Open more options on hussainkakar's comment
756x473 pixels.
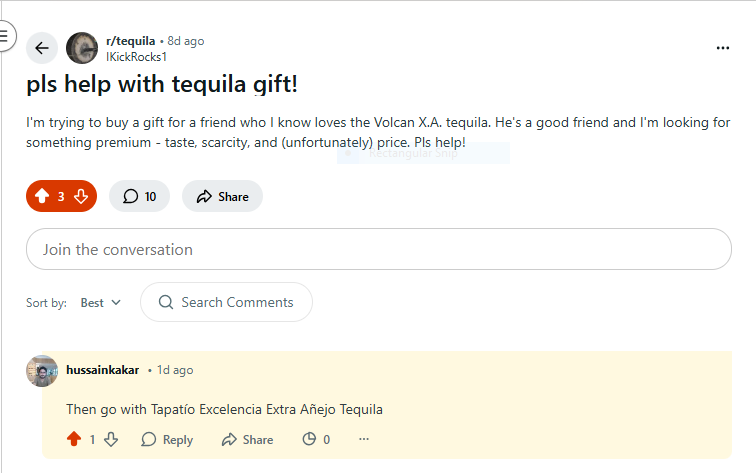coord(364,439)
